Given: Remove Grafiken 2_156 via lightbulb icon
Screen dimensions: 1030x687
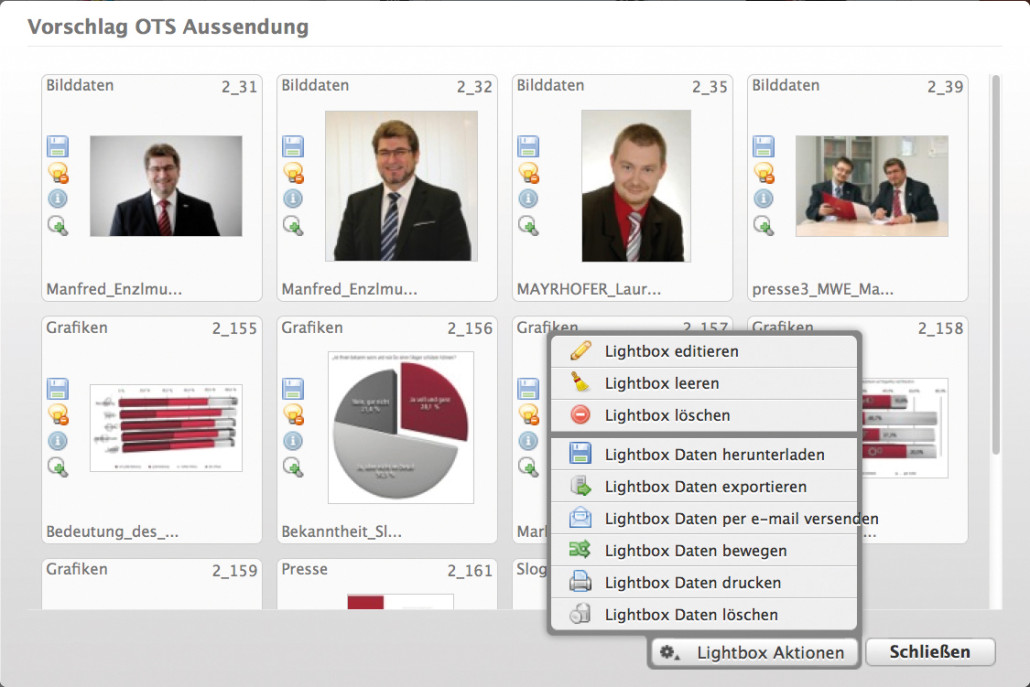Looking at the screenshot, I should (x=294, y=415).
